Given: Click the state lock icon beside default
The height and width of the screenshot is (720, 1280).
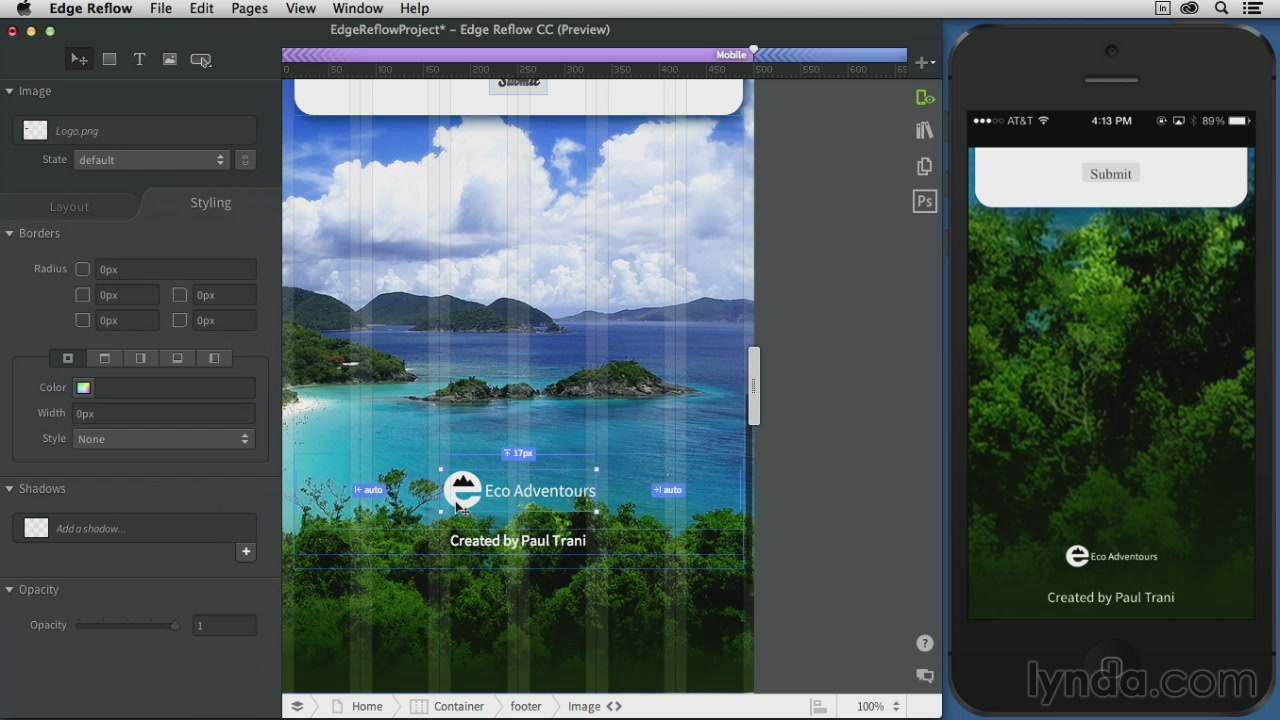Looking at the screenshot, I should coord(245,160).
